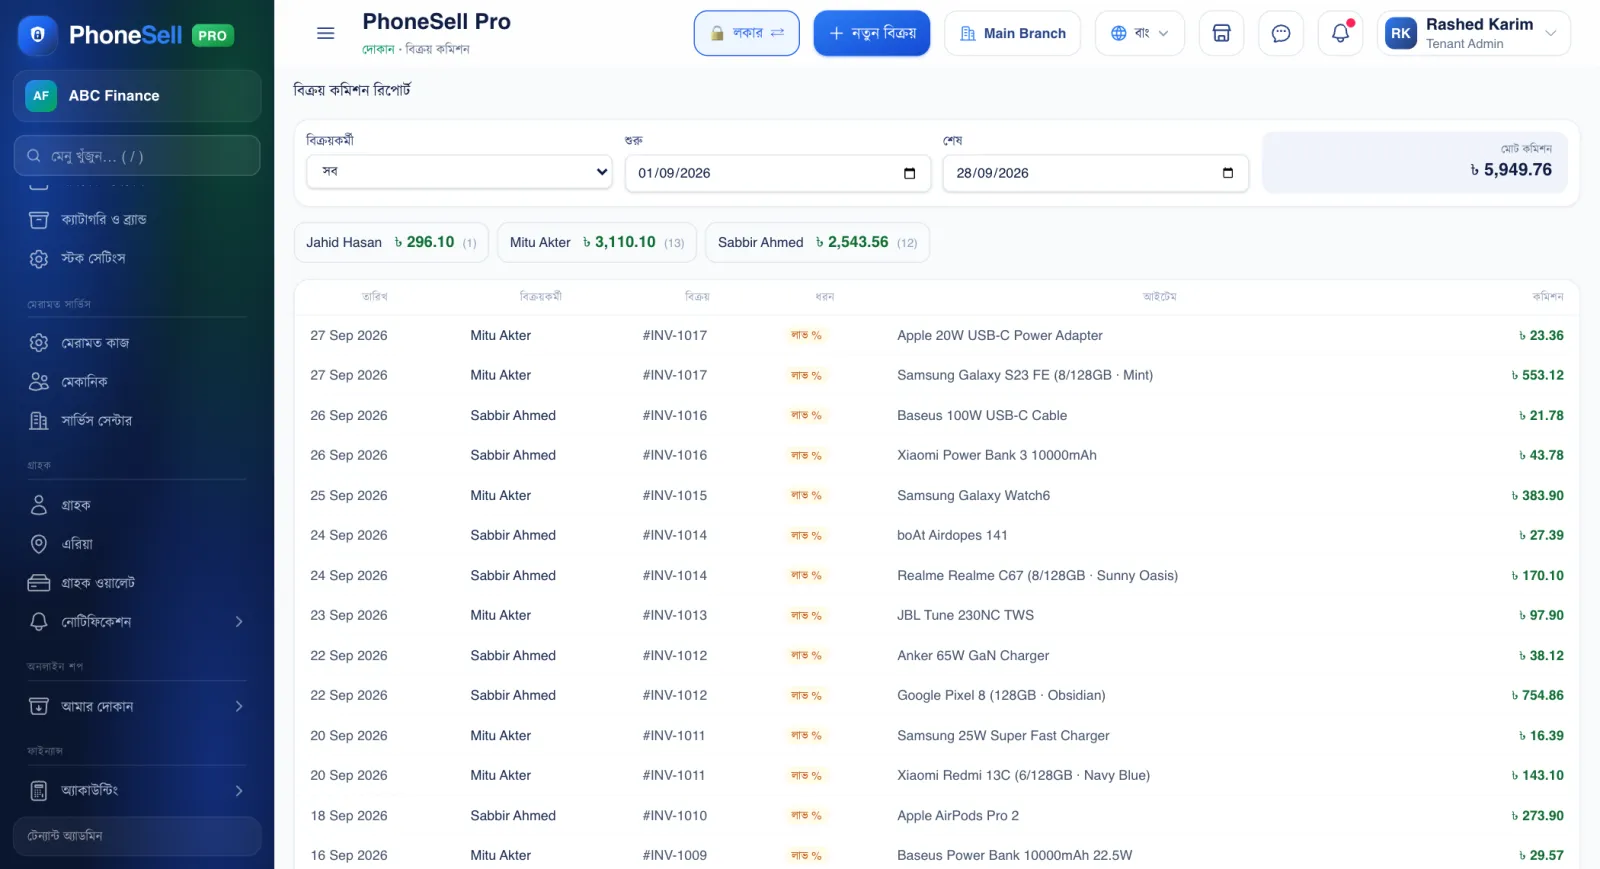Image resolution: width=1600 pixels, height=869 pixels.
Task: Open the store icon in header
Action: pos(1221,33)
